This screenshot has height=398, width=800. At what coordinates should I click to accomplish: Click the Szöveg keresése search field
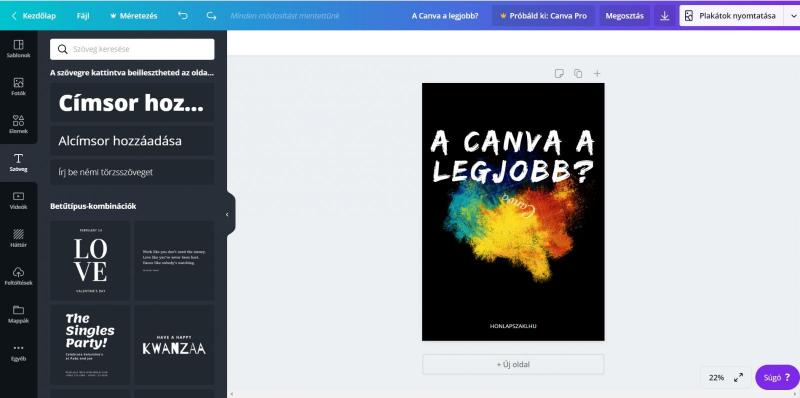(x=132, y=49)
